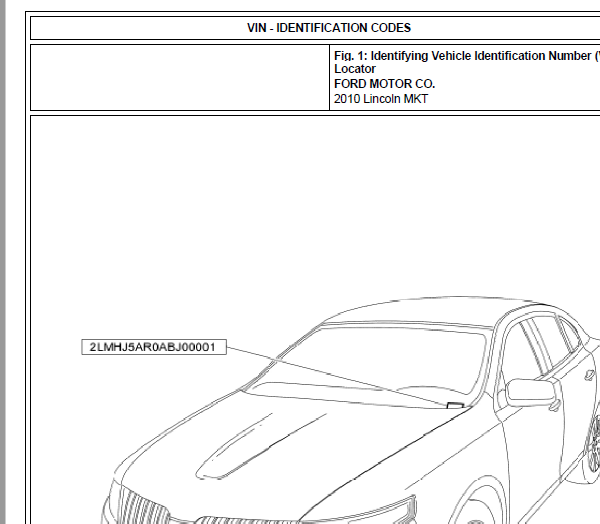The image size is (600, 524).
Task: Click the VIN plate marker on the dashboard
Action: click(x=455, y=405)
